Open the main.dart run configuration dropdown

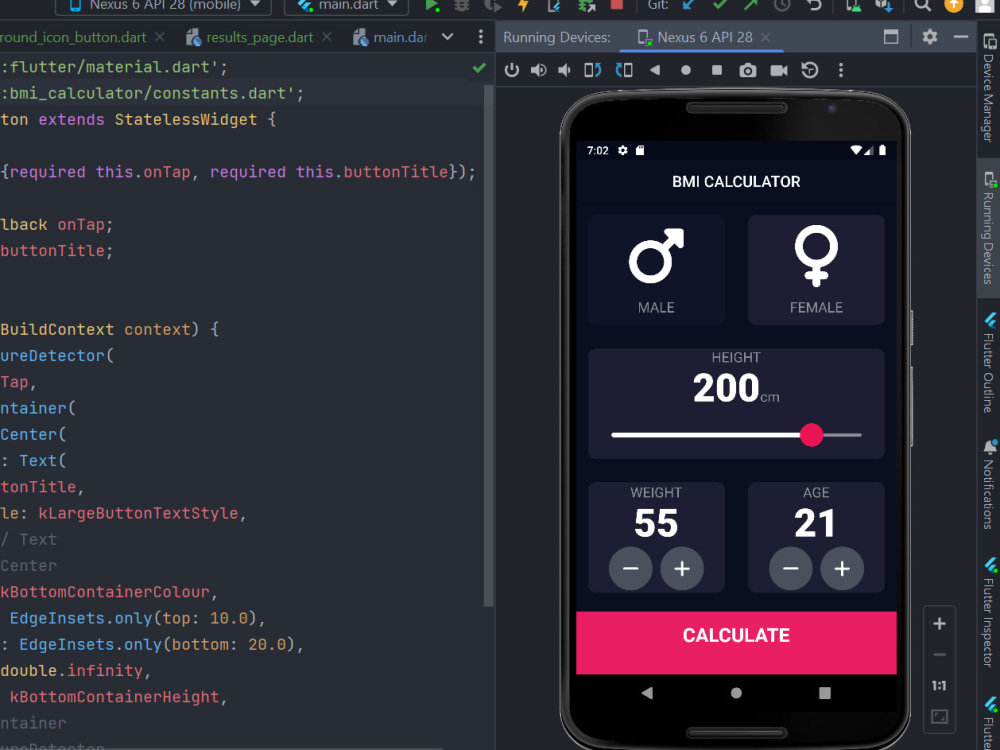click(345, 6)
